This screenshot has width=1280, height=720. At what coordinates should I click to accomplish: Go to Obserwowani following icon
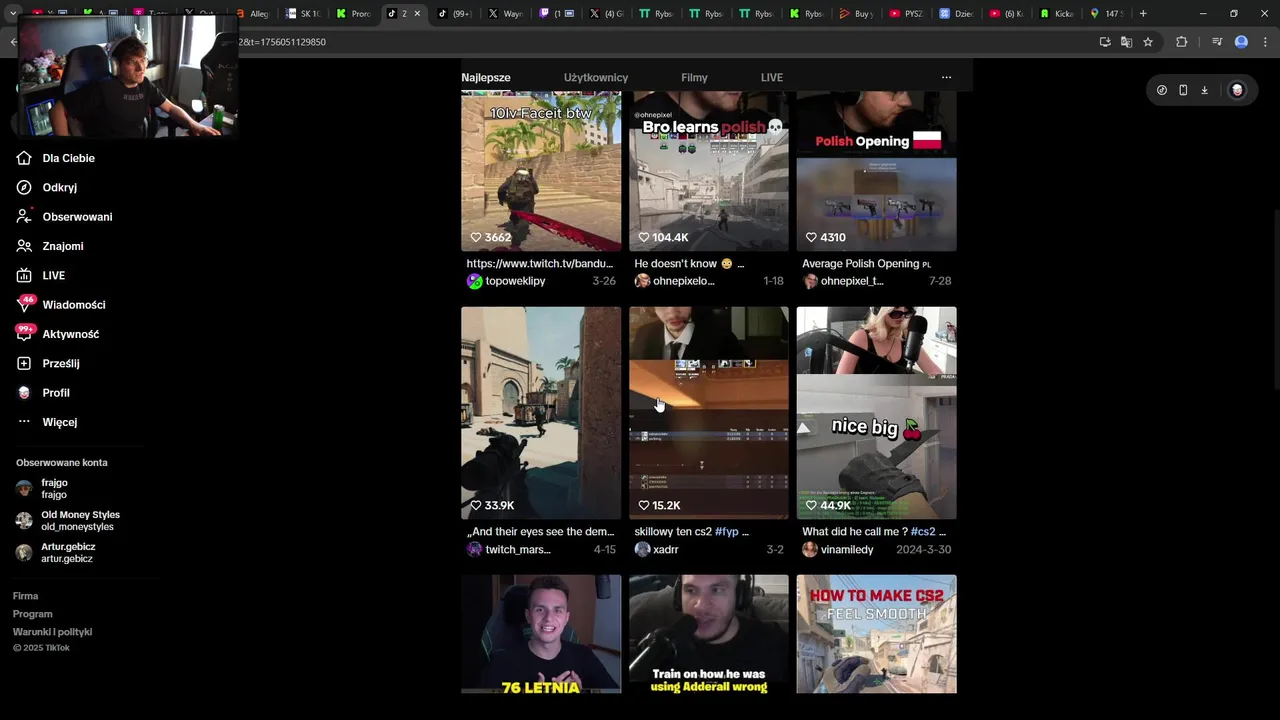(x=24, y=216)
